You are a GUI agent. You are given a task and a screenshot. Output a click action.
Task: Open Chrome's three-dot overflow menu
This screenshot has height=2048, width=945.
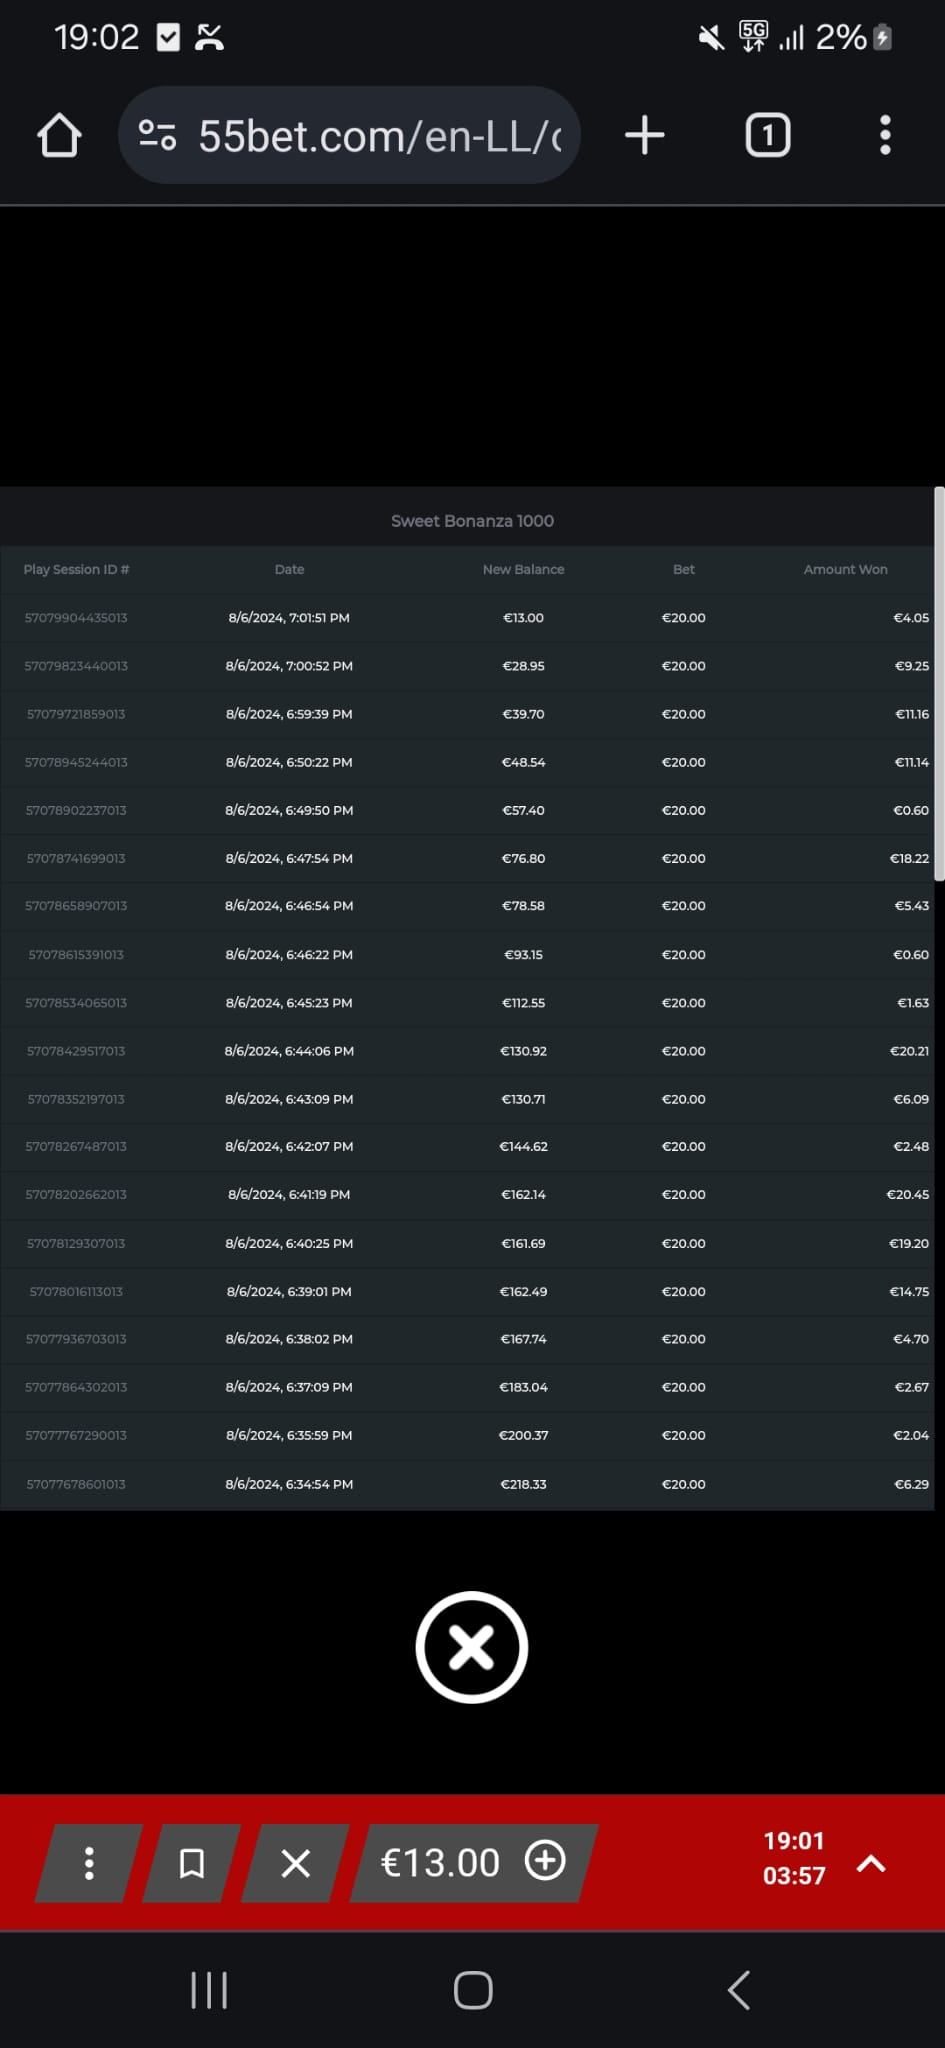885,135
